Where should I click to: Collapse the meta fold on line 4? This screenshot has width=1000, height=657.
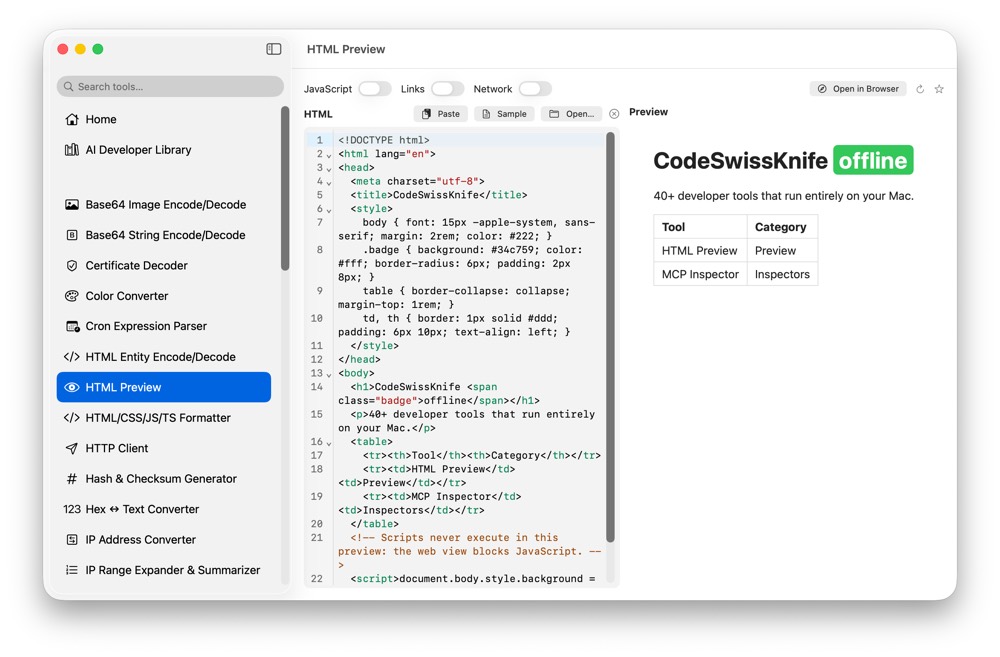[x=329, y=182]
